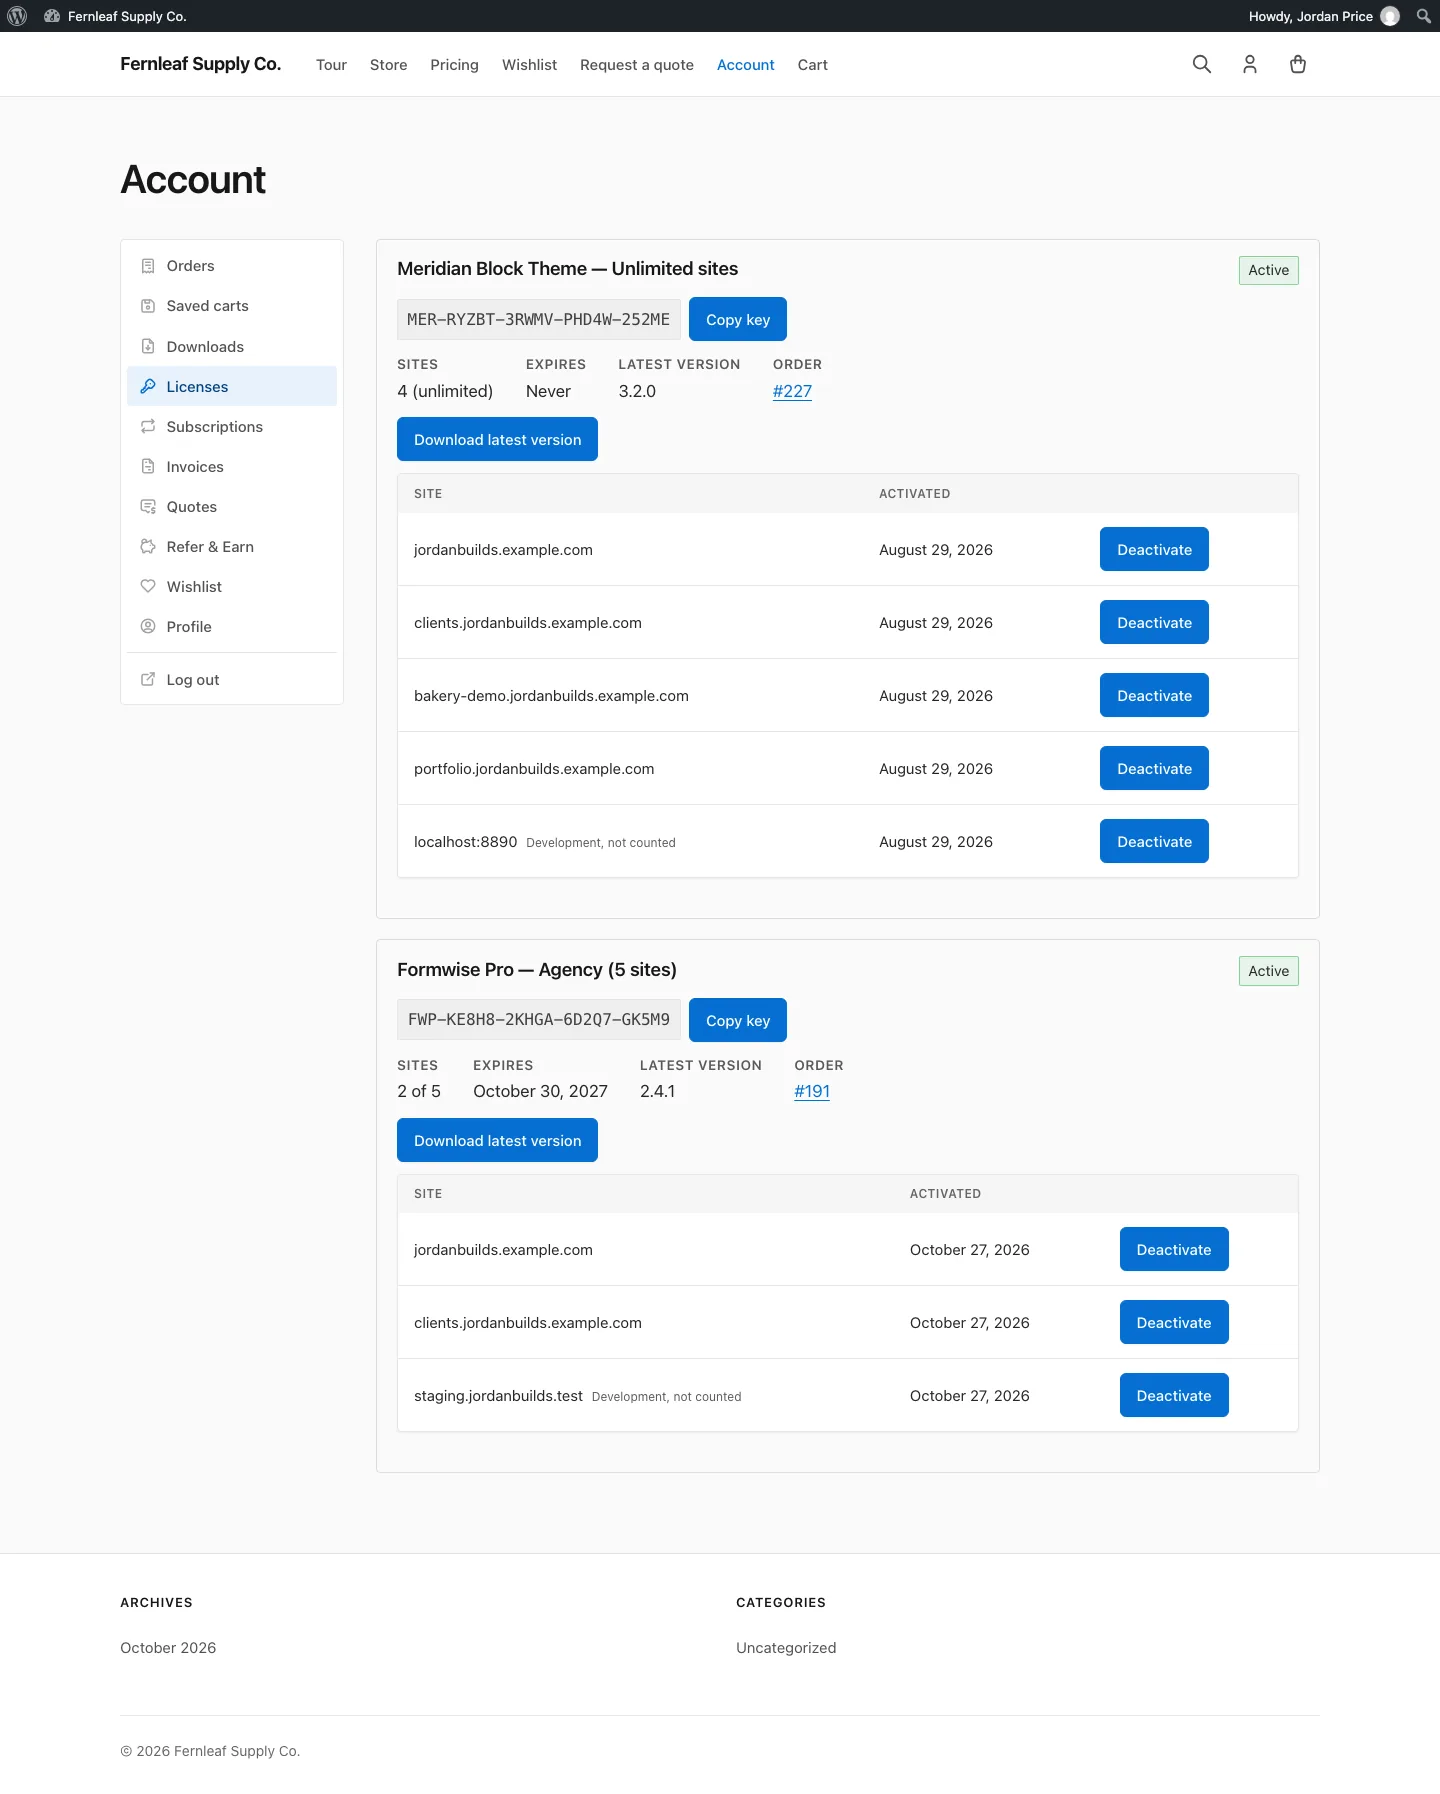Select the FWP-KE8H8 license key field
This screenshot has width=1440, height=1794.
[x=539, y=1019]
